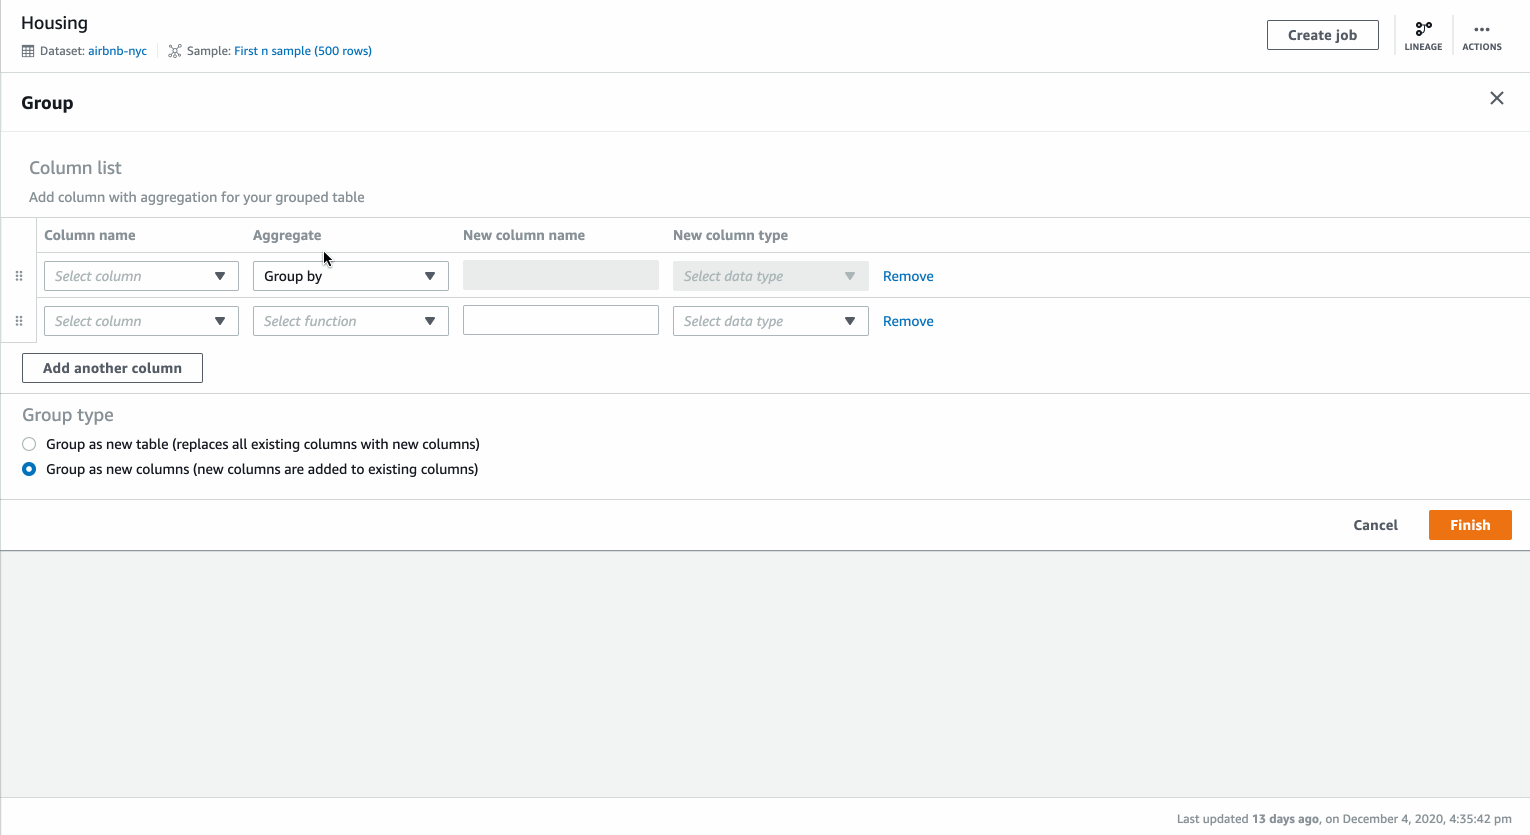The height and width of the screenshot is (835, 1530).
Task: Open the first row Select column dropdown
Action: 140,276
